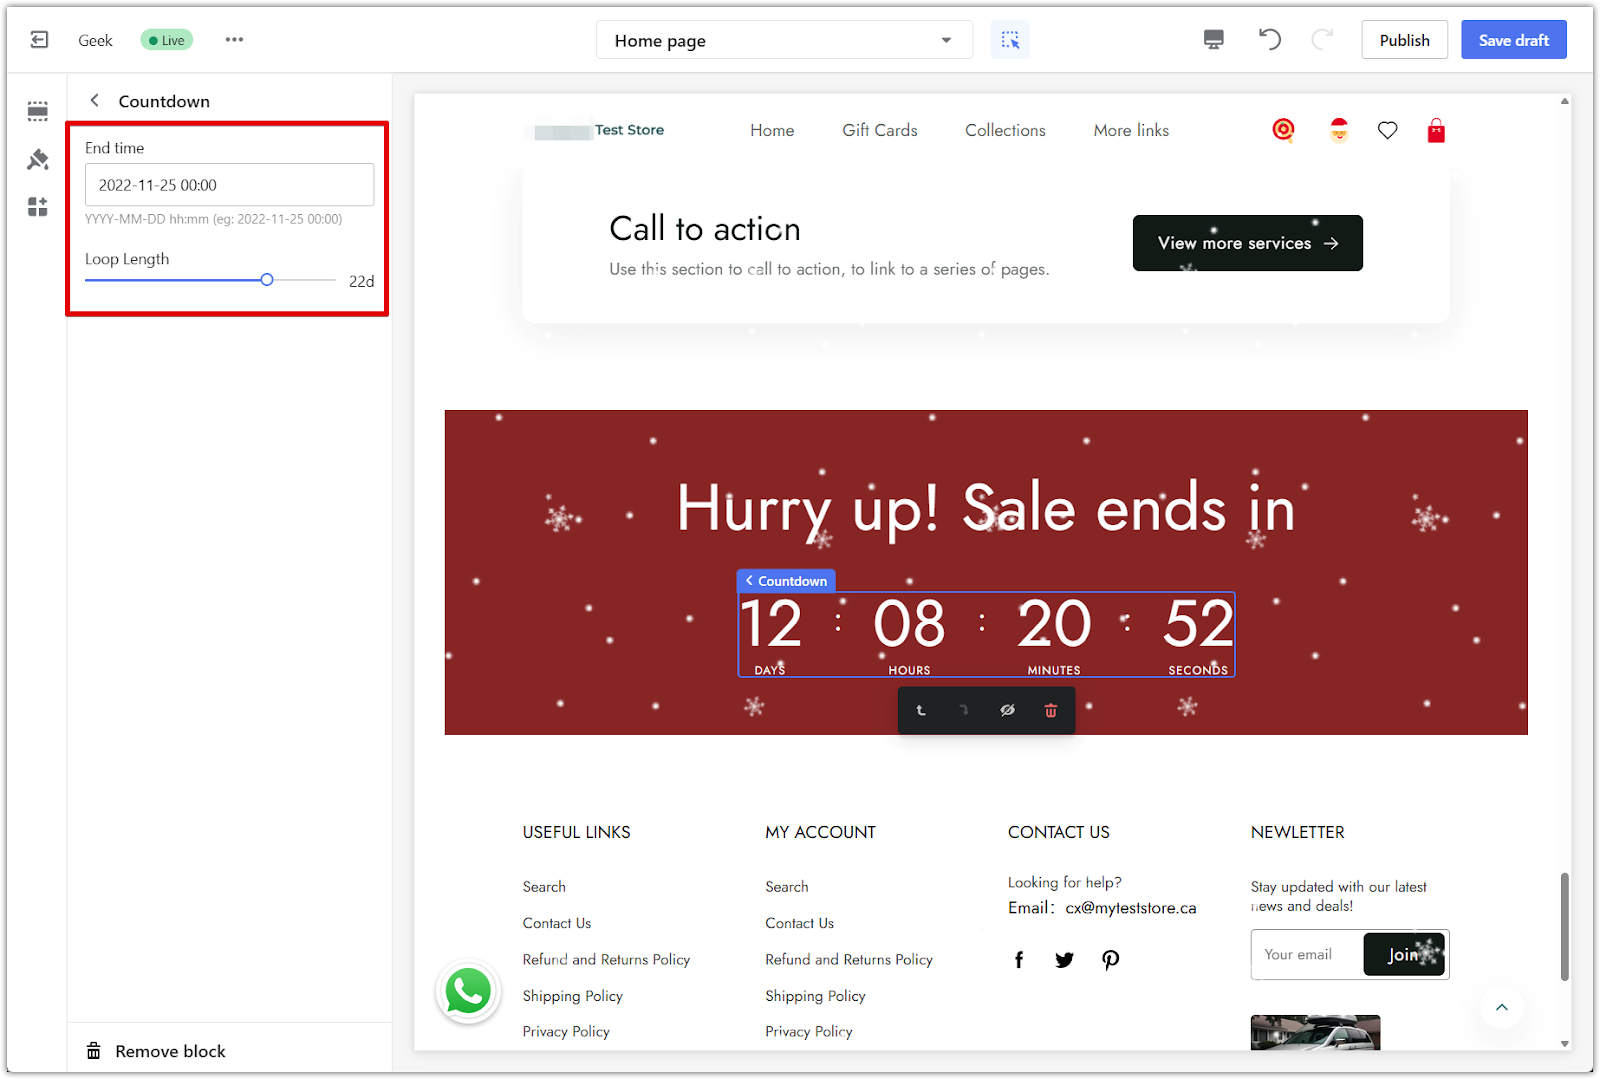The width and height of the screenshot is (1600, 1079).
Task: Click the Save draft button
Action: point(1513,40)
